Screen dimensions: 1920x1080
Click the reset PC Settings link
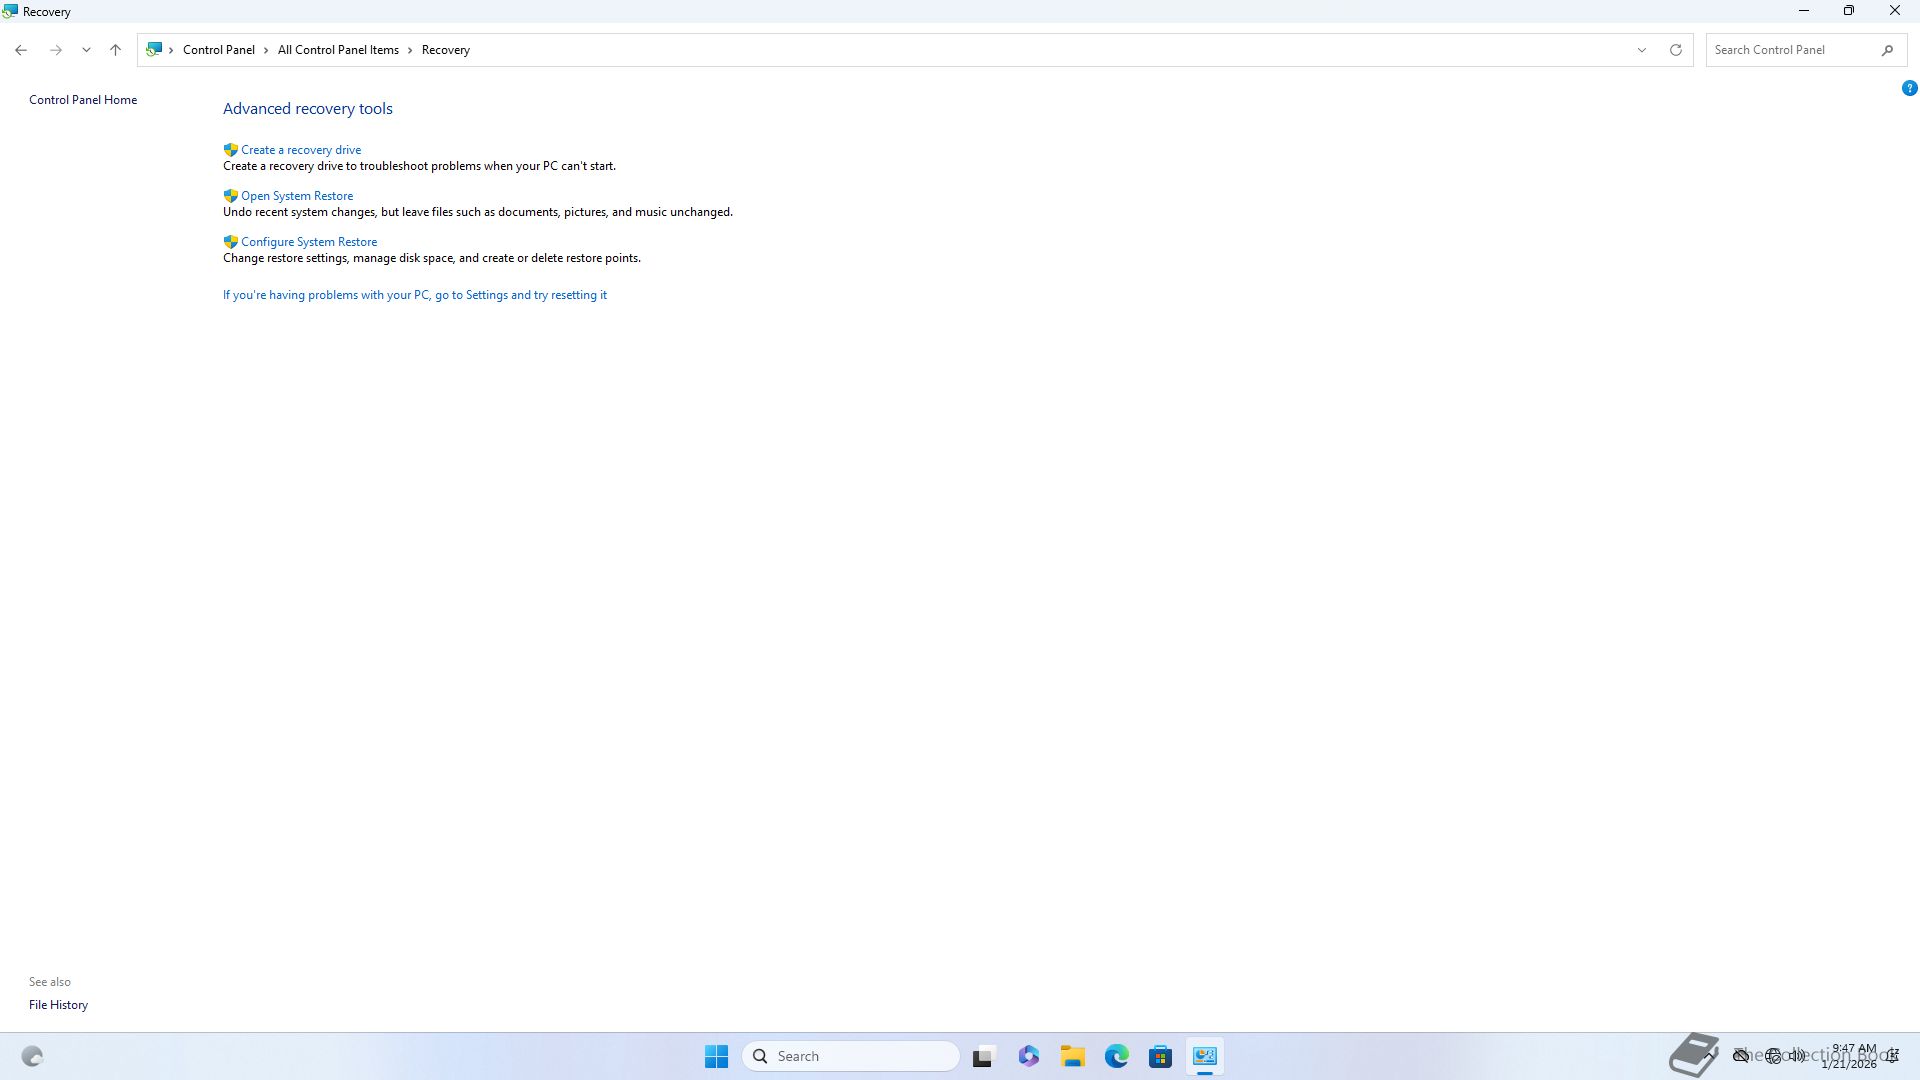tap(414, 295)
